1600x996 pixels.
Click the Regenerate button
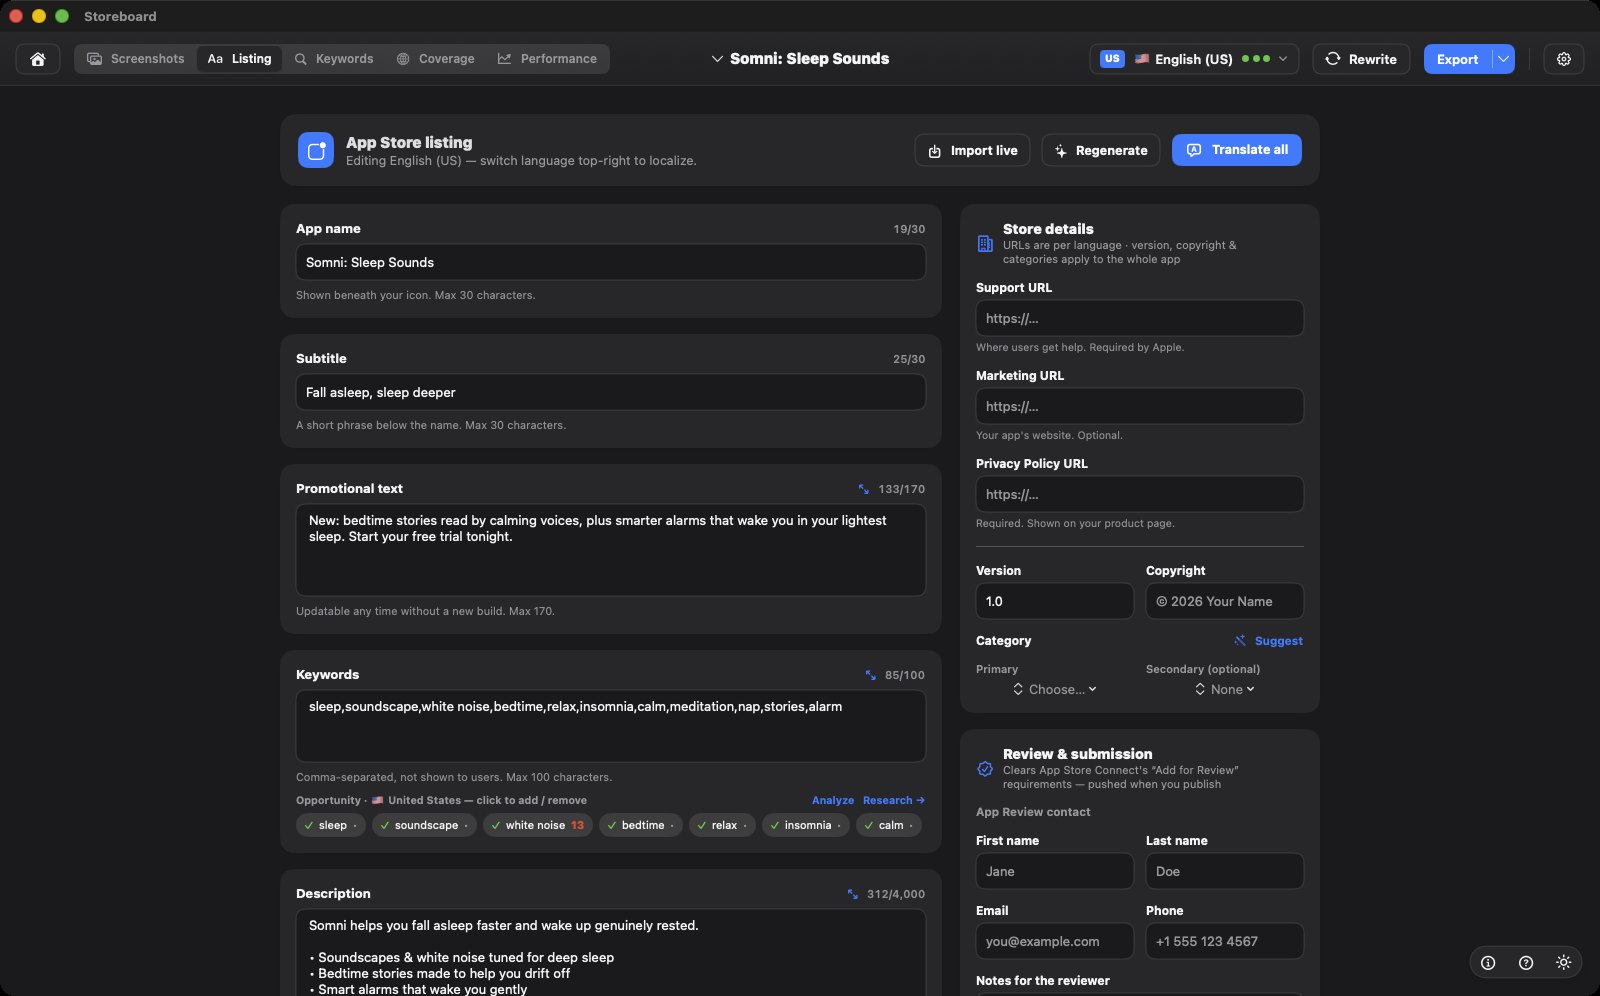1101,150
